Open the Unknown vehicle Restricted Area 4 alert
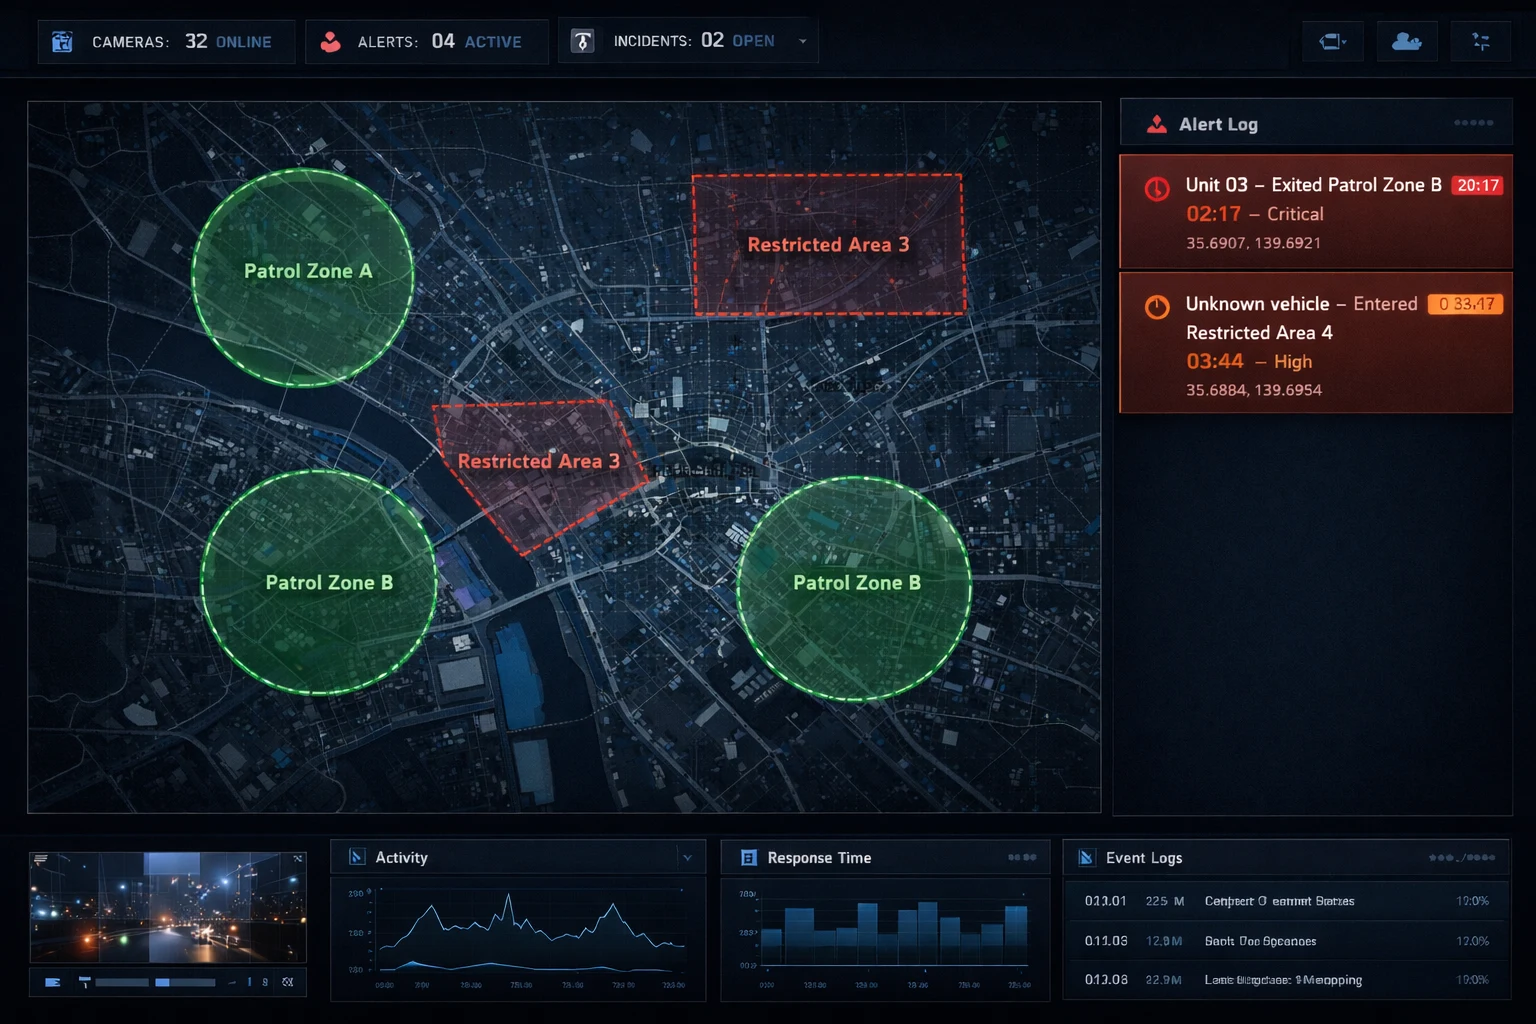The height and width of the screenshot is (1024, 1536). pyautogui.click(x=1315, y=343)
